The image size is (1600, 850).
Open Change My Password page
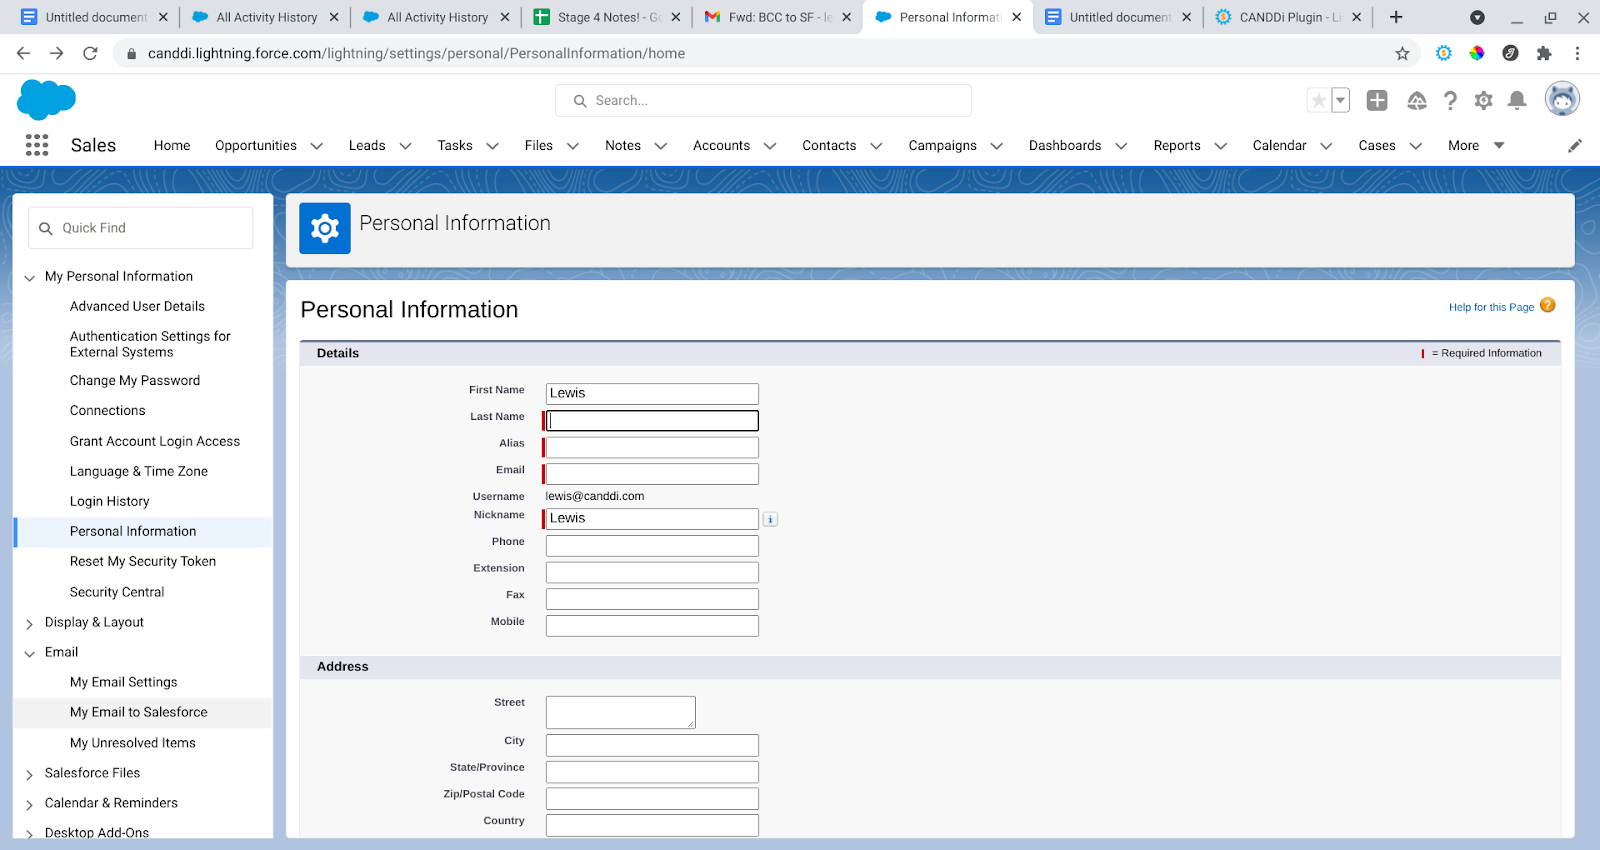click(x=135, y=380)
